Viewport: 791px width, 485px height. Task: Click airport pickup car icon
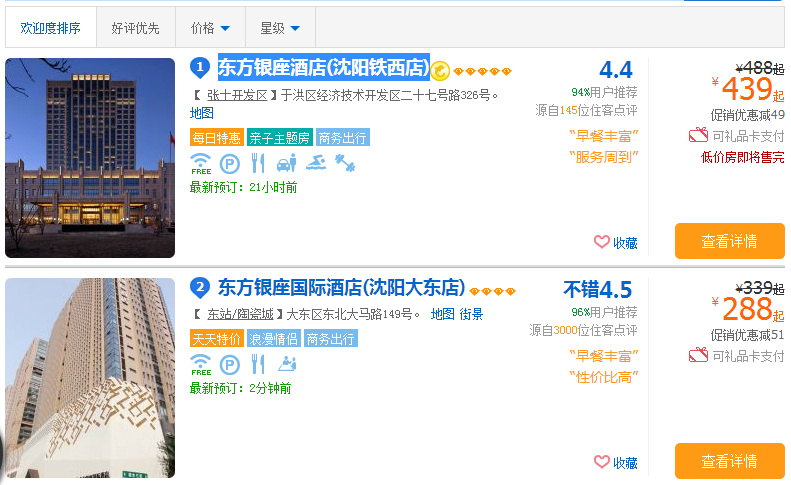[x=287, y=164]
